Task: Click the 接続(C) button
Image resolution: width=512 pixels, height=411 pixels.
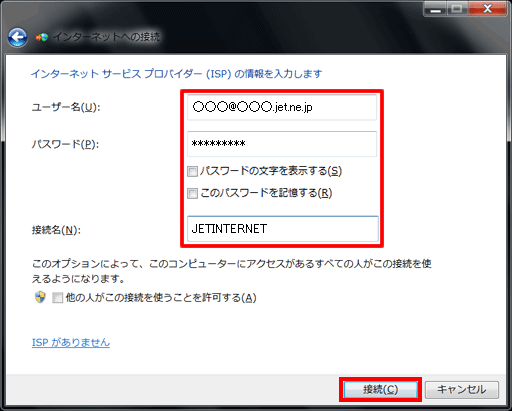Action: [x=380, y=389]
